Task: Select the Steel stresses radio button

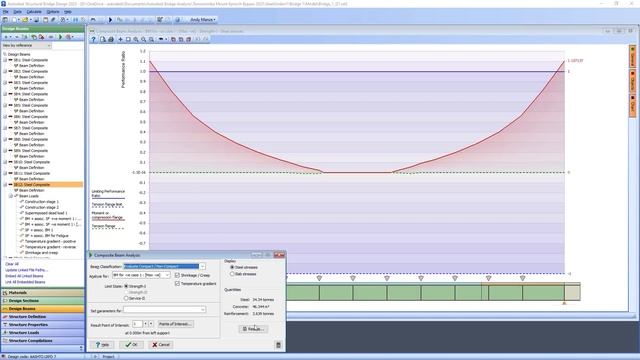Action: pos(232,267)
